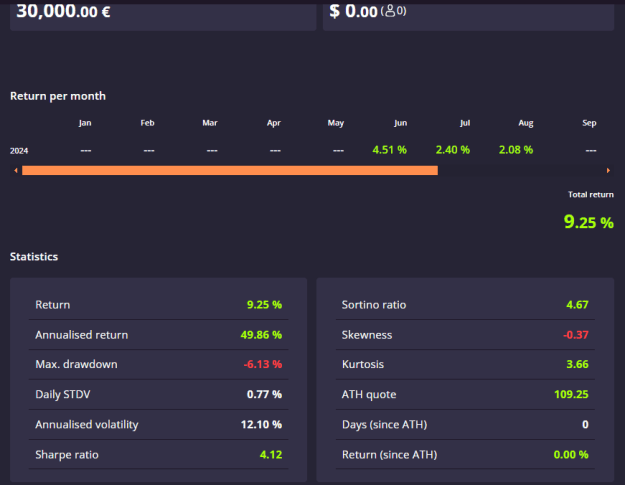Click the Annualised return statistic row
Image resolution: width=625 pixels, height=485 pixels.
click(x=159, y=335)
